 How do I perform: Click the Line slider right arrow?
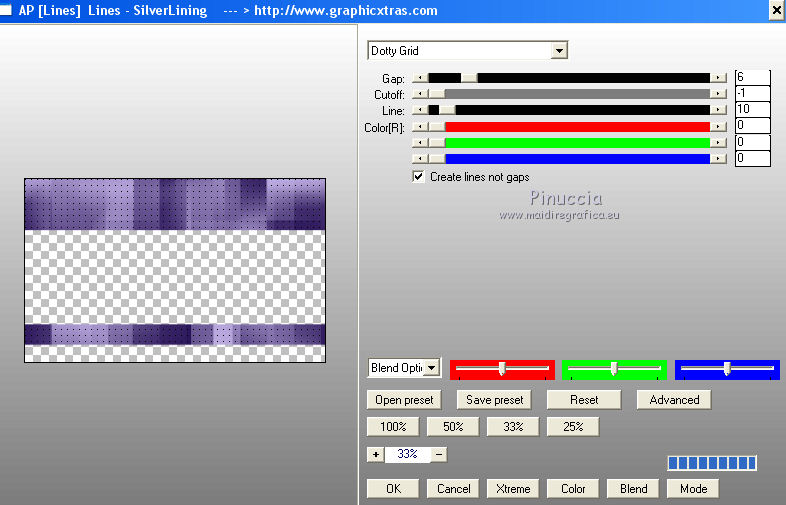coord(718,110)
